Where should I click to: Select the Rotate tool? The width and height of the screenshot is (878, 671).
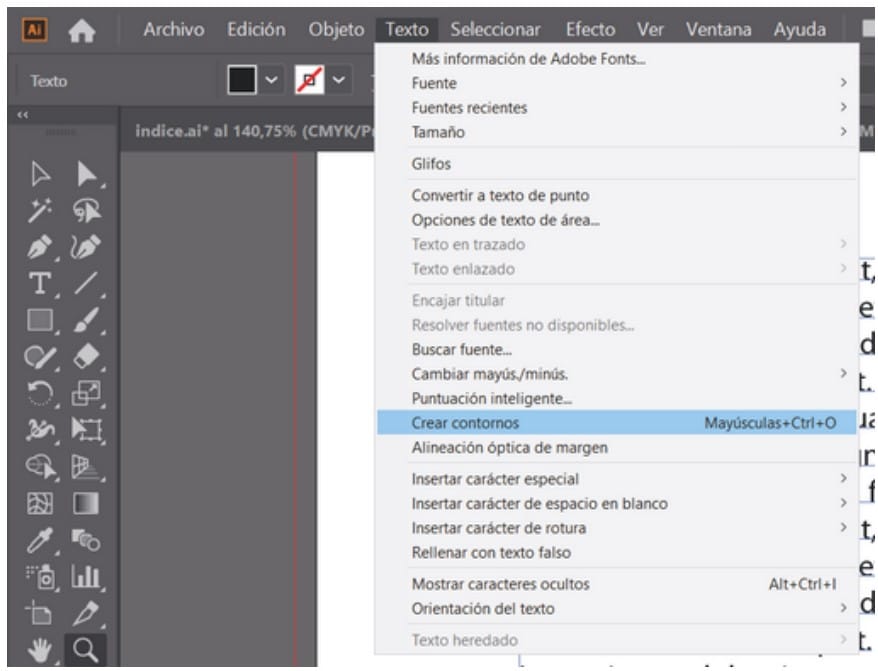[x=40, y=394]
